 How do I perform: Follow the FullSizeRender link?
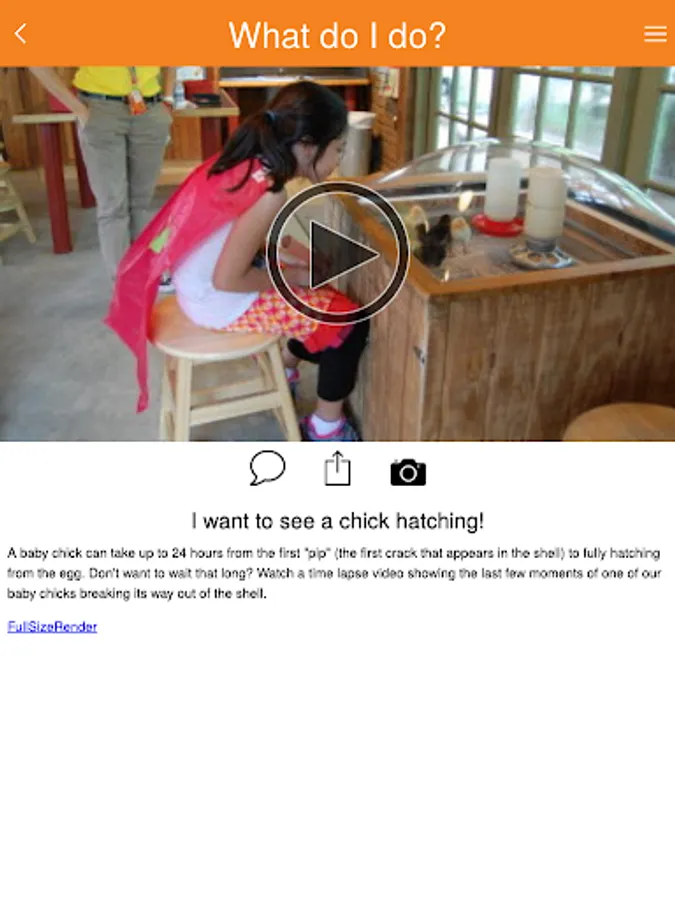pyautogui.click(x=52, y=626)
